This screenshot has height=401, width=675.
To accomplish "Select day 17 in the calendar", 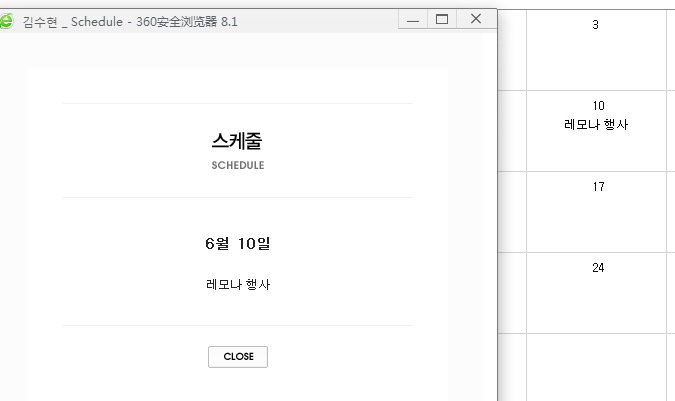I will coord(598,187).
